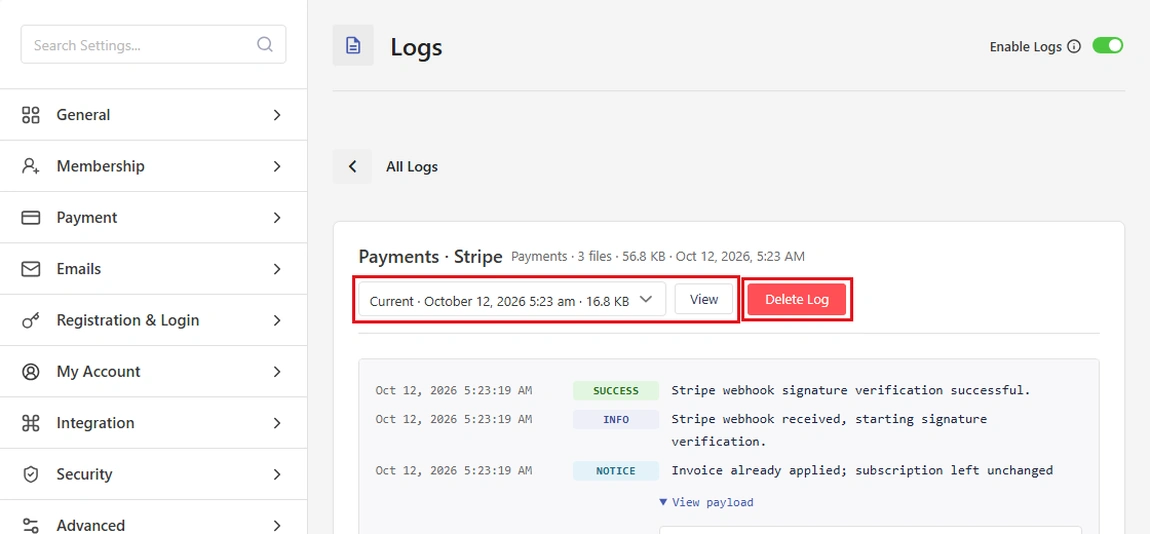Go back using the All Logs arrow
This screenshot has width=1150, height=534.
(x=352, y=167)
